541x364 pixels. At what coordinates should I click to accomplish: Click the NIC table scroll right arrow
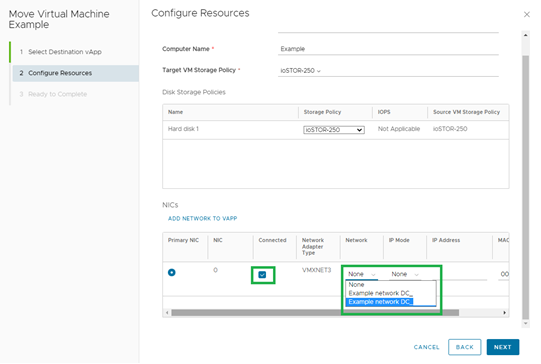point(504,313)
